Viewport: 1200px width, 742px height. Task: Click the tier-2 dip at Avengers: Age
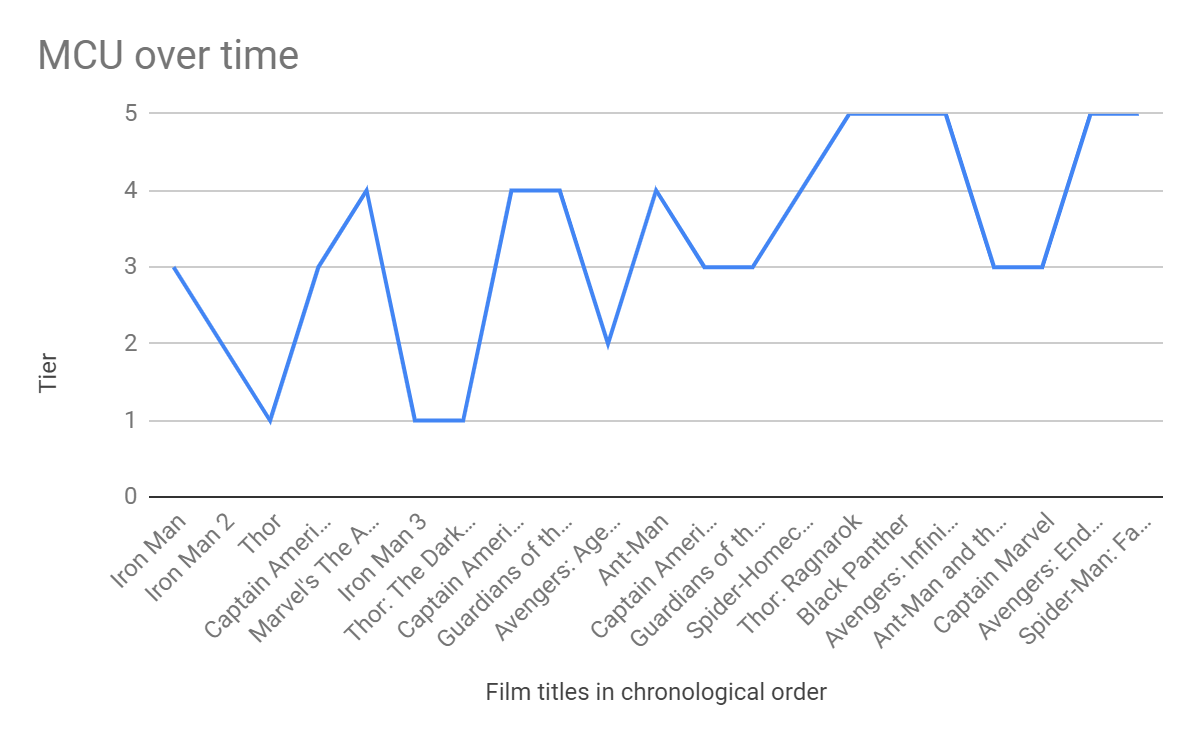click(607, 344)
